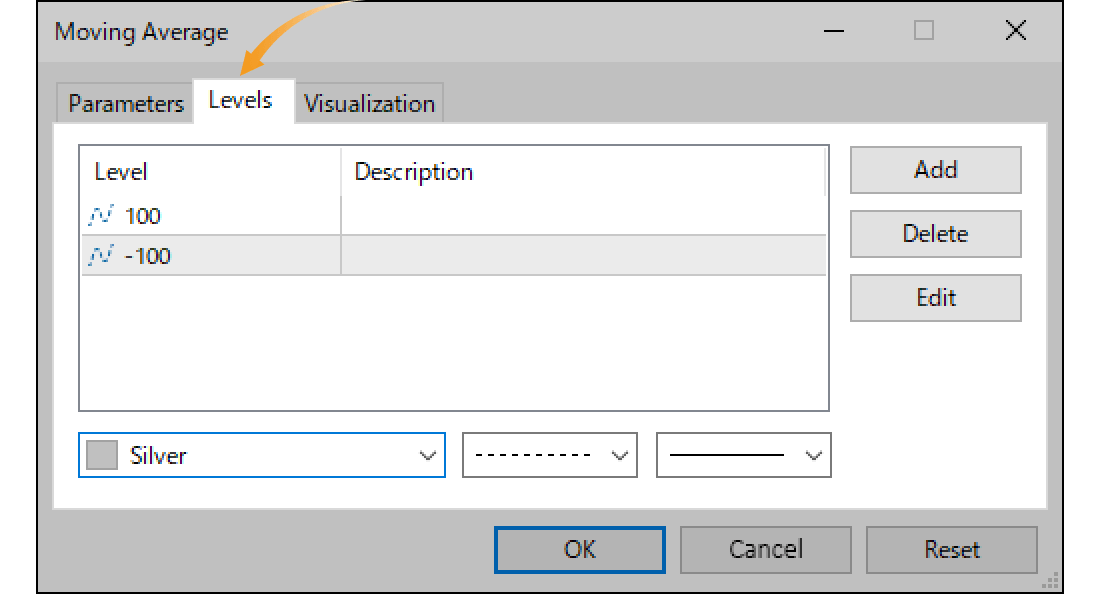This screenshot has width=1100, height=594.
Task: Edit the selected level
Action: pos(935,298)
